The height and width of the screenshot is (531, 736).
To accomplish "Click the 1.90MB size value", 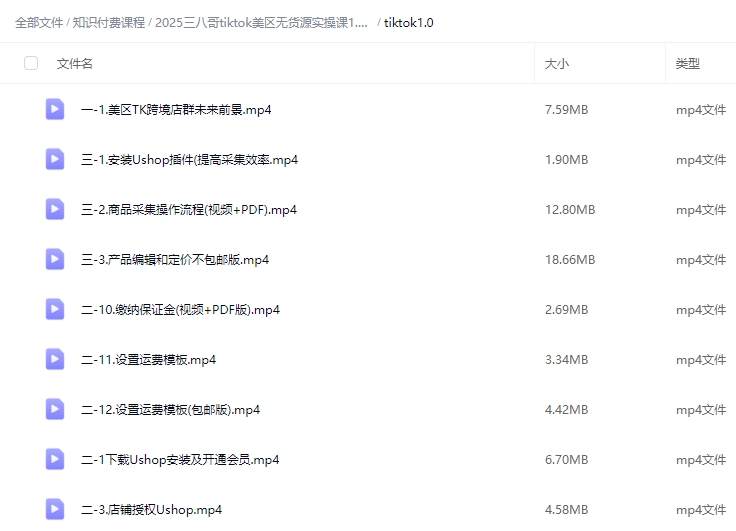I will point(567,160).
